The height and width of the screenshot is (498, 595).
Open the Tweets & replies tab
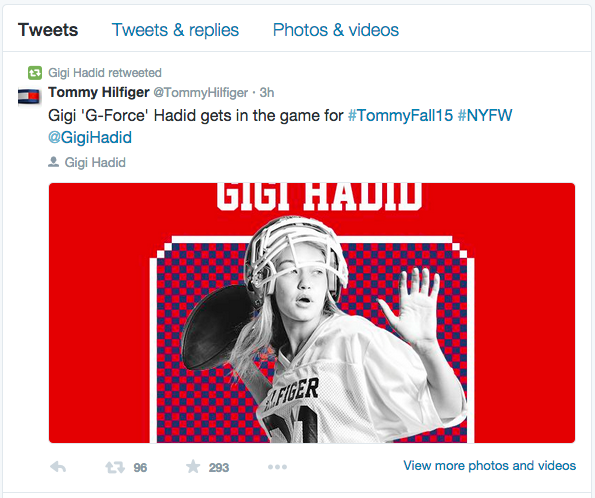pyautogui.click(x=175, y=30)
